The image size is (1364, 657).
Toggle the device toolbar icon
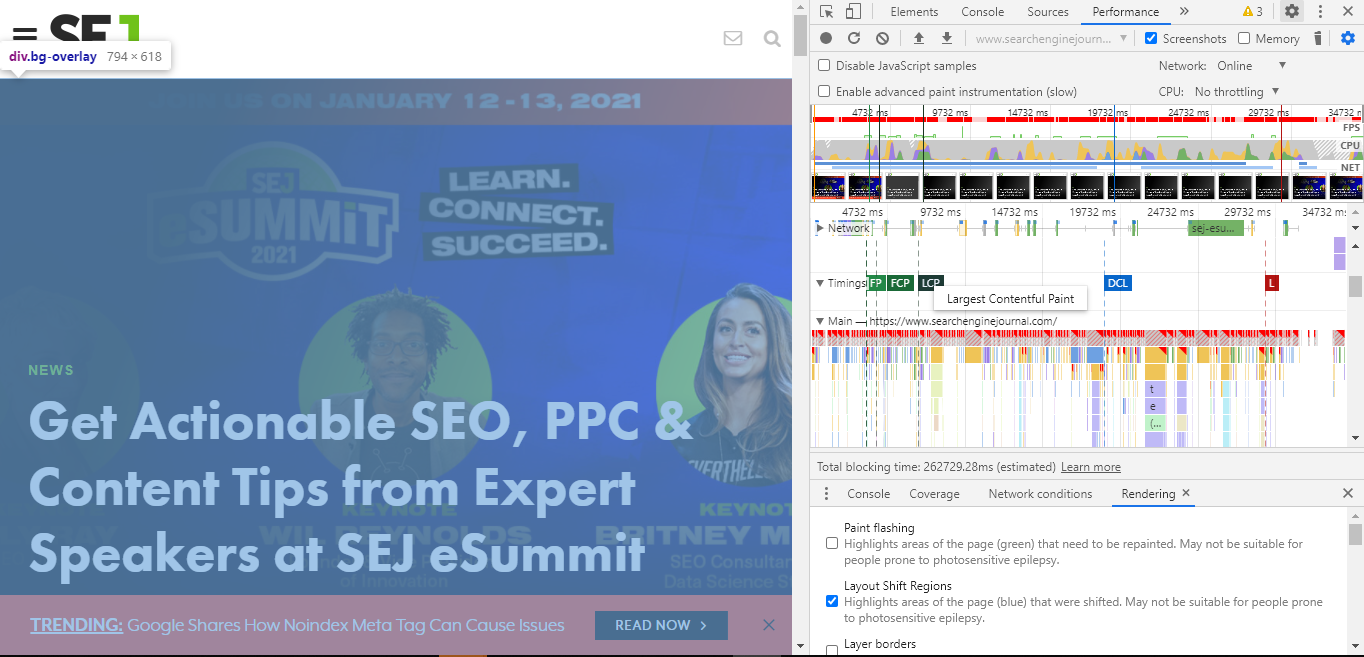[853, 12]
